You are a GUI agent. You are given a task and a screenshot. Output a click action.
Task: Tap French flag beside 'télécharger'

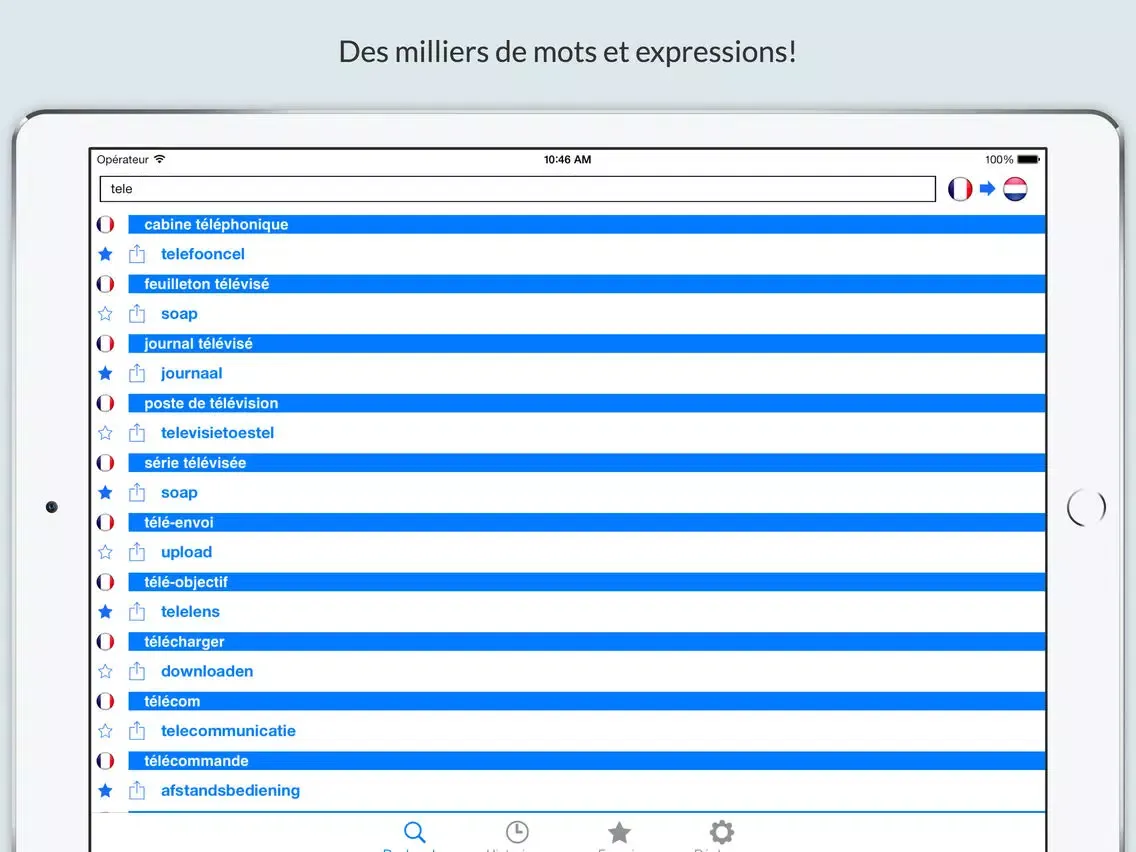pos(105,641)
